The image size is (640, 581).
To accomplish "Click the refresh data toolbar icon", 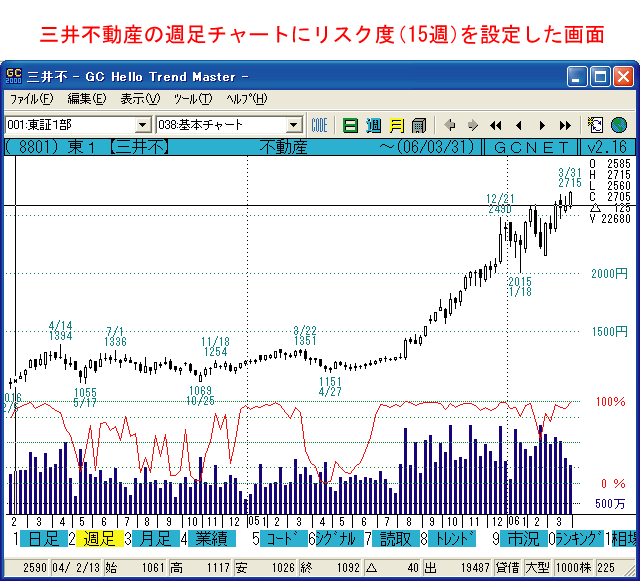I will click(596, 125).
